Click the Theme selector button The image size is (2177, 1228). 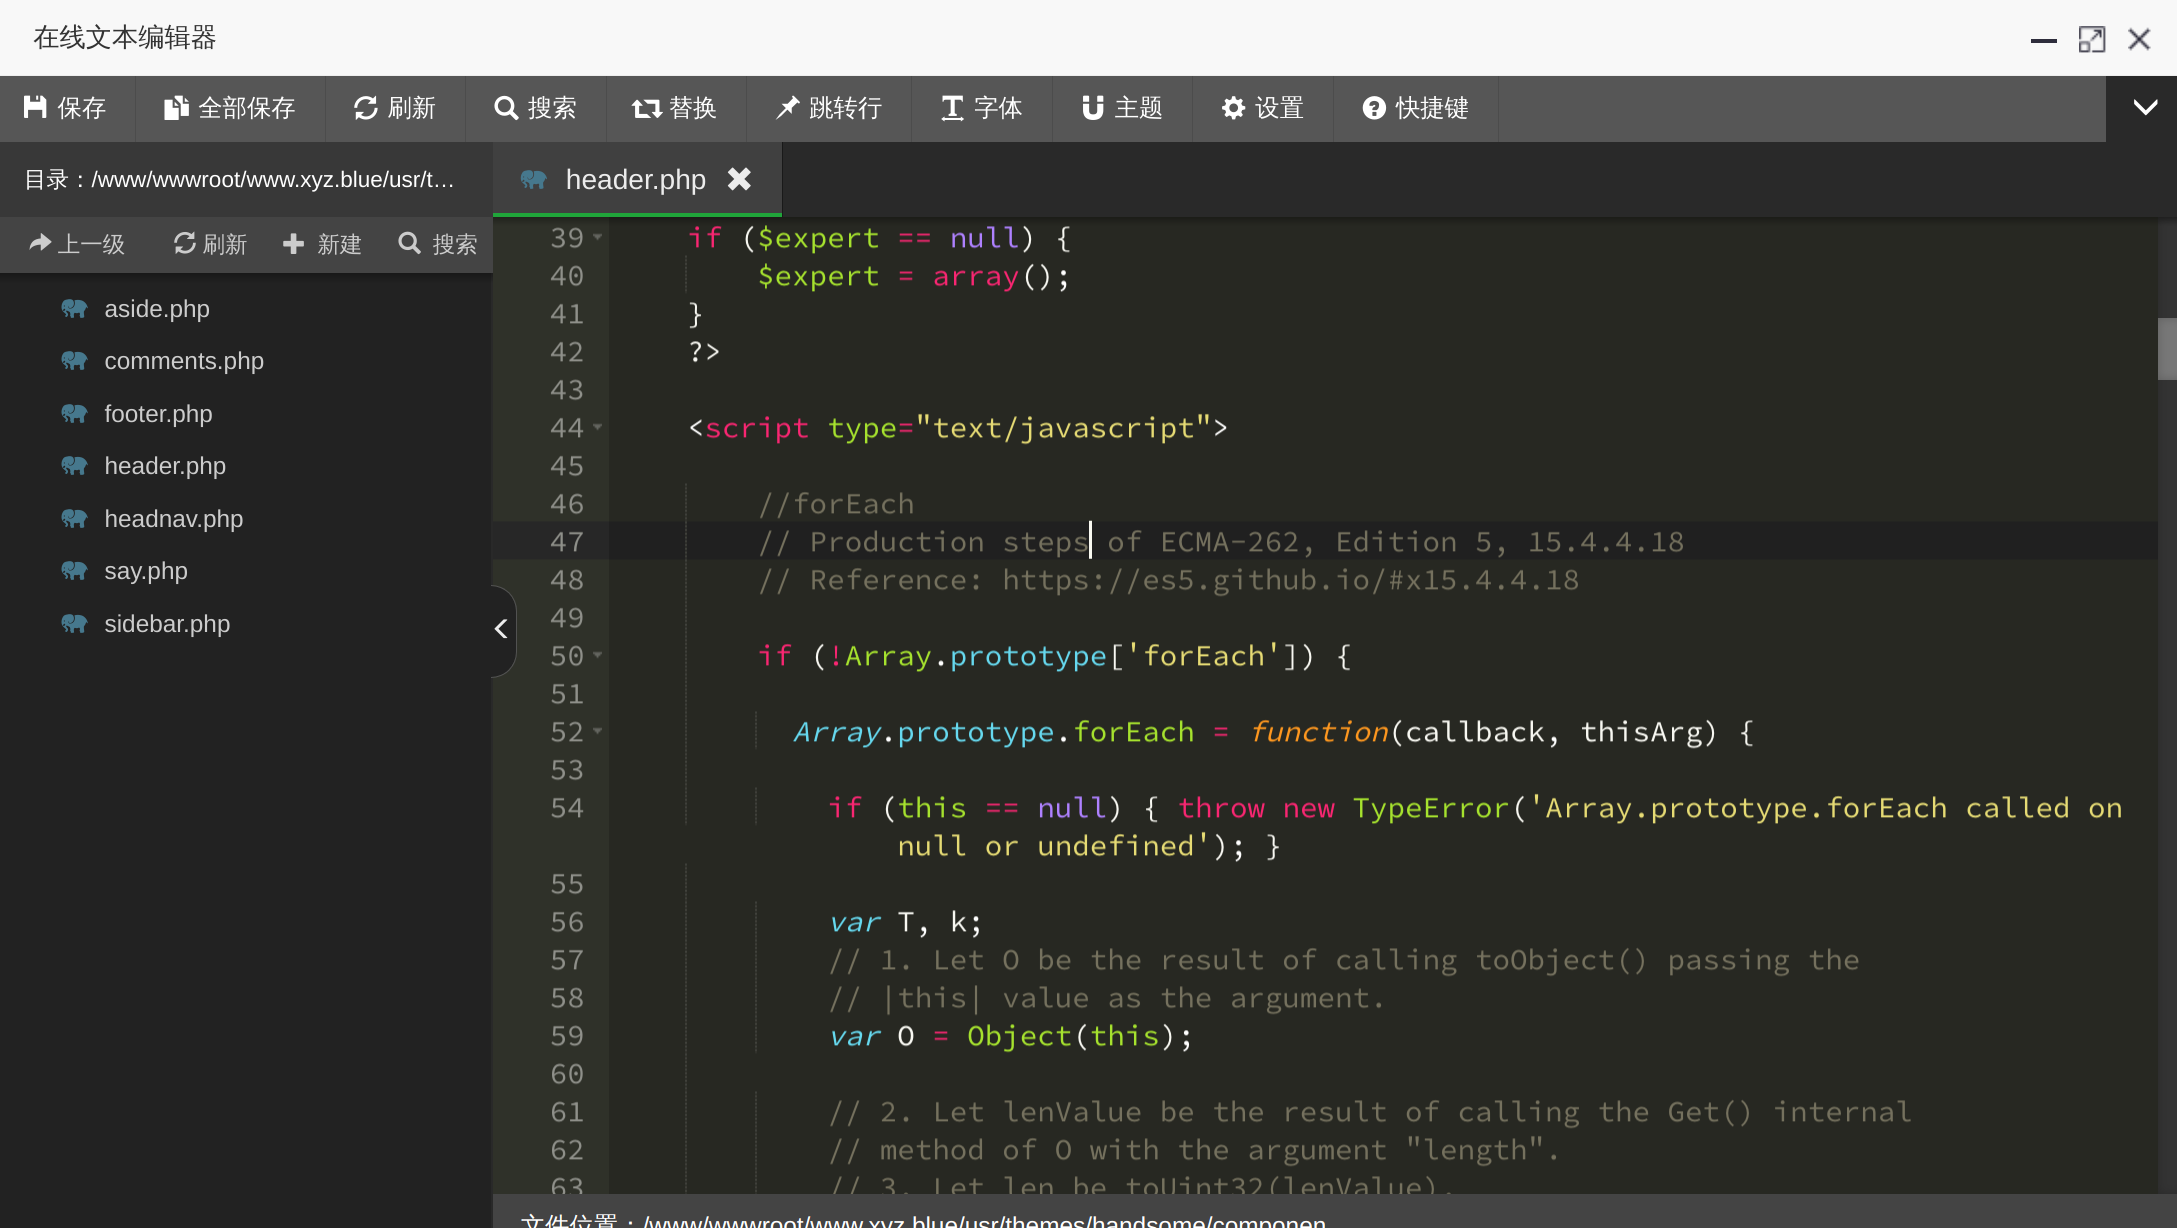1124,106
